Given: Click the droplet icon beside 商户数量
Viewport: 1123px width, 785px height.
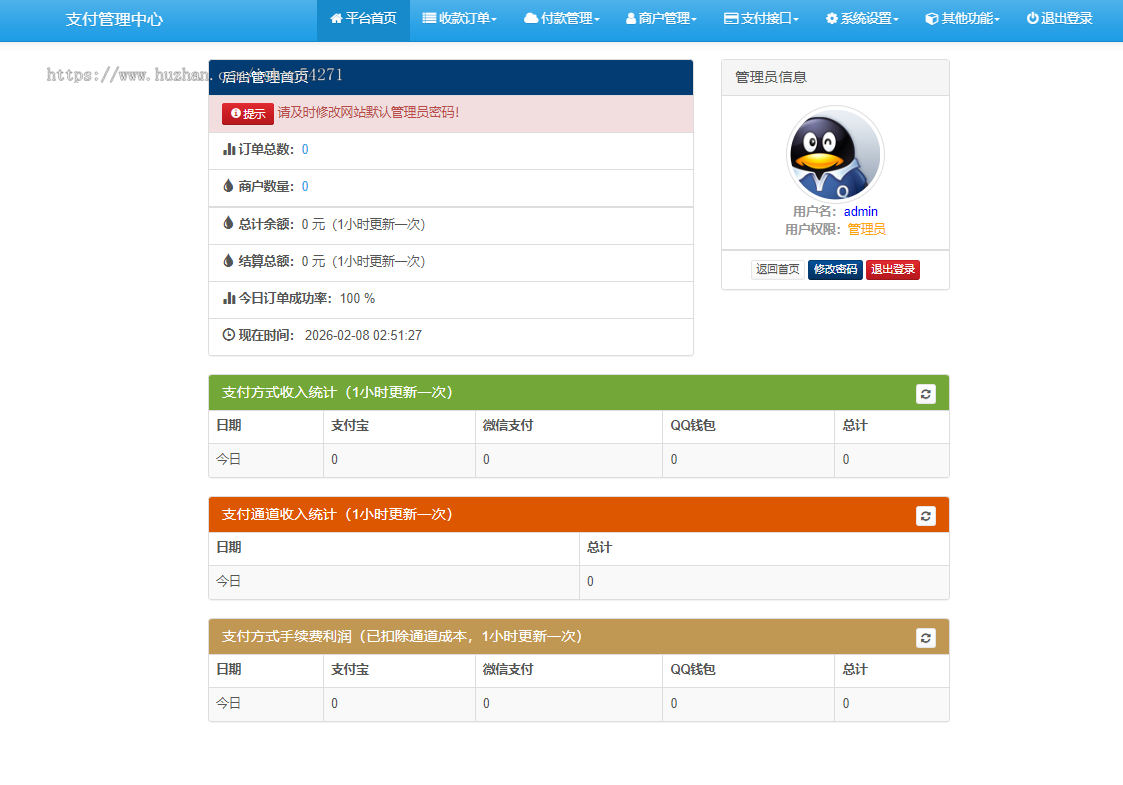Looking at the screenshot, I should click(x=228, y=186).
